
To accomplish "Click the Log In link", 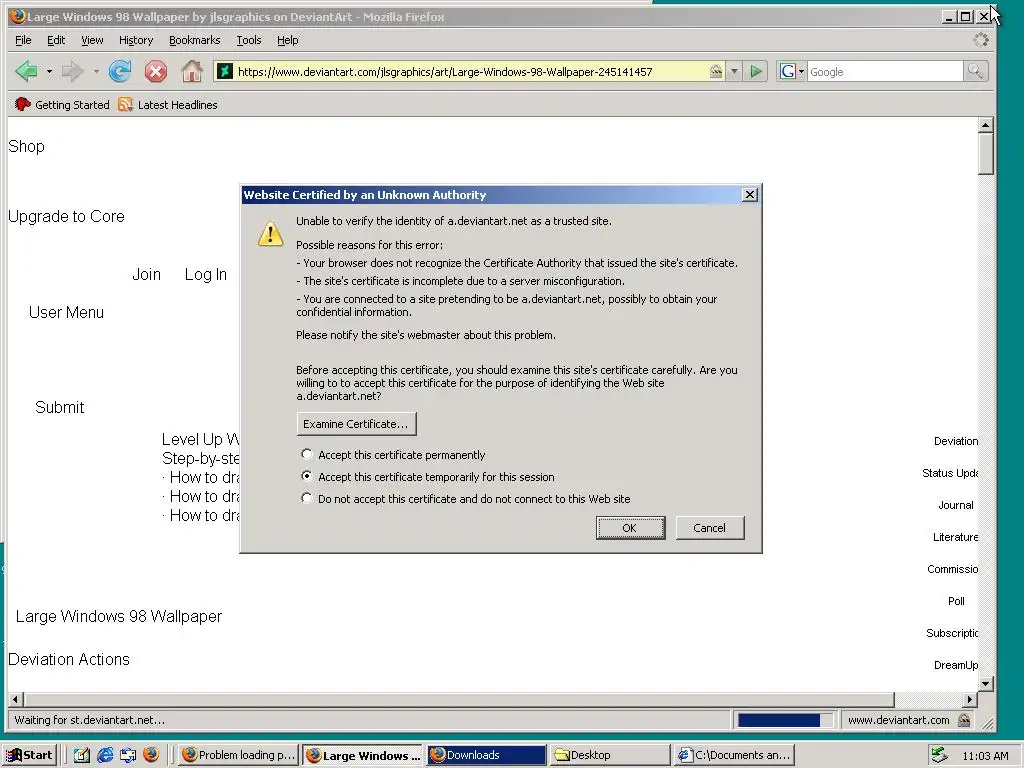I will point(206,274).
